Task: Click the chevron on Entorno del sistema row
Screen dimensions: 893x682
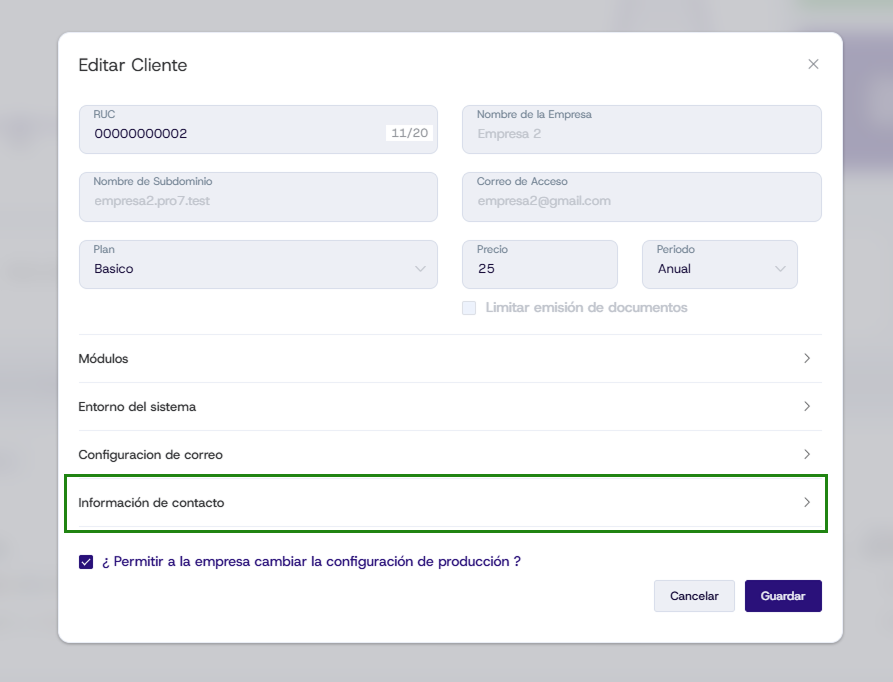Action: click(x=806, y=406)
